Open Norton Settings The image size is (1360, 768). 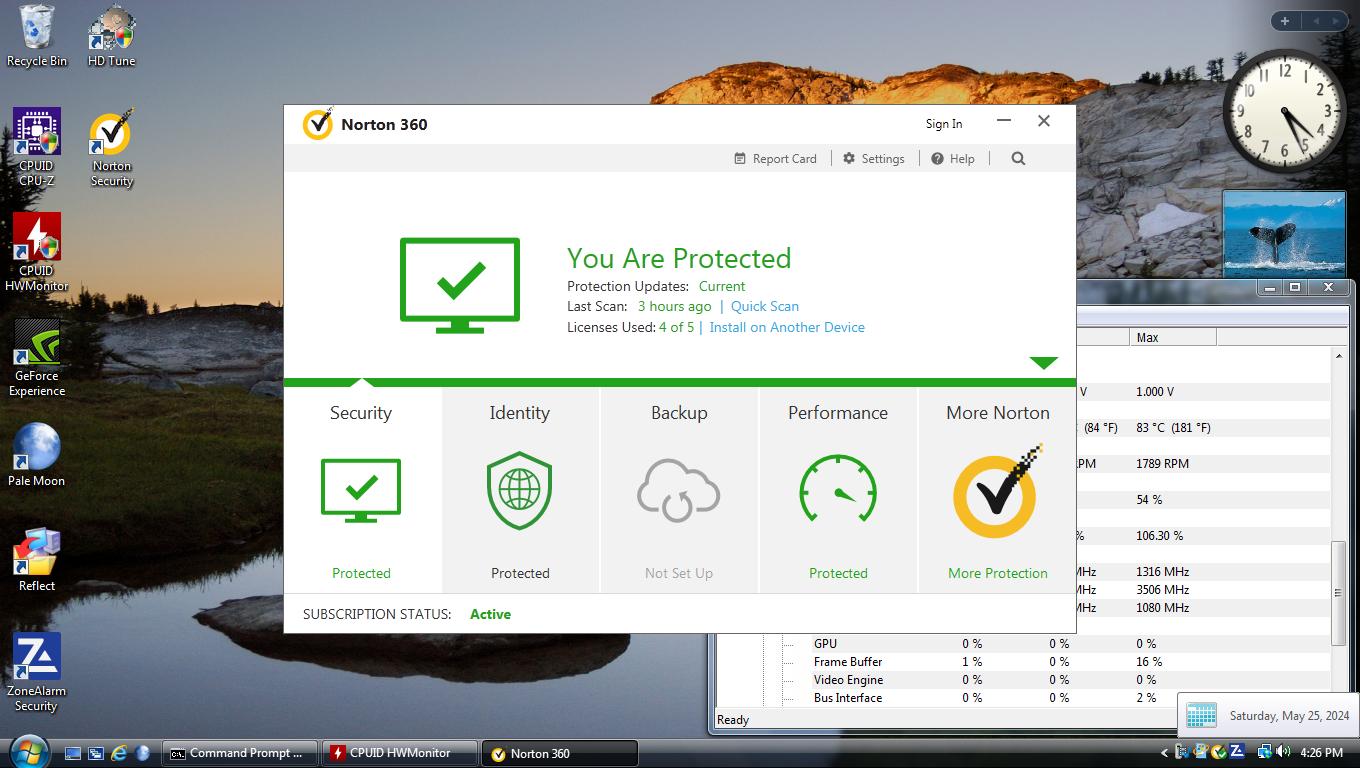[873, 158]
